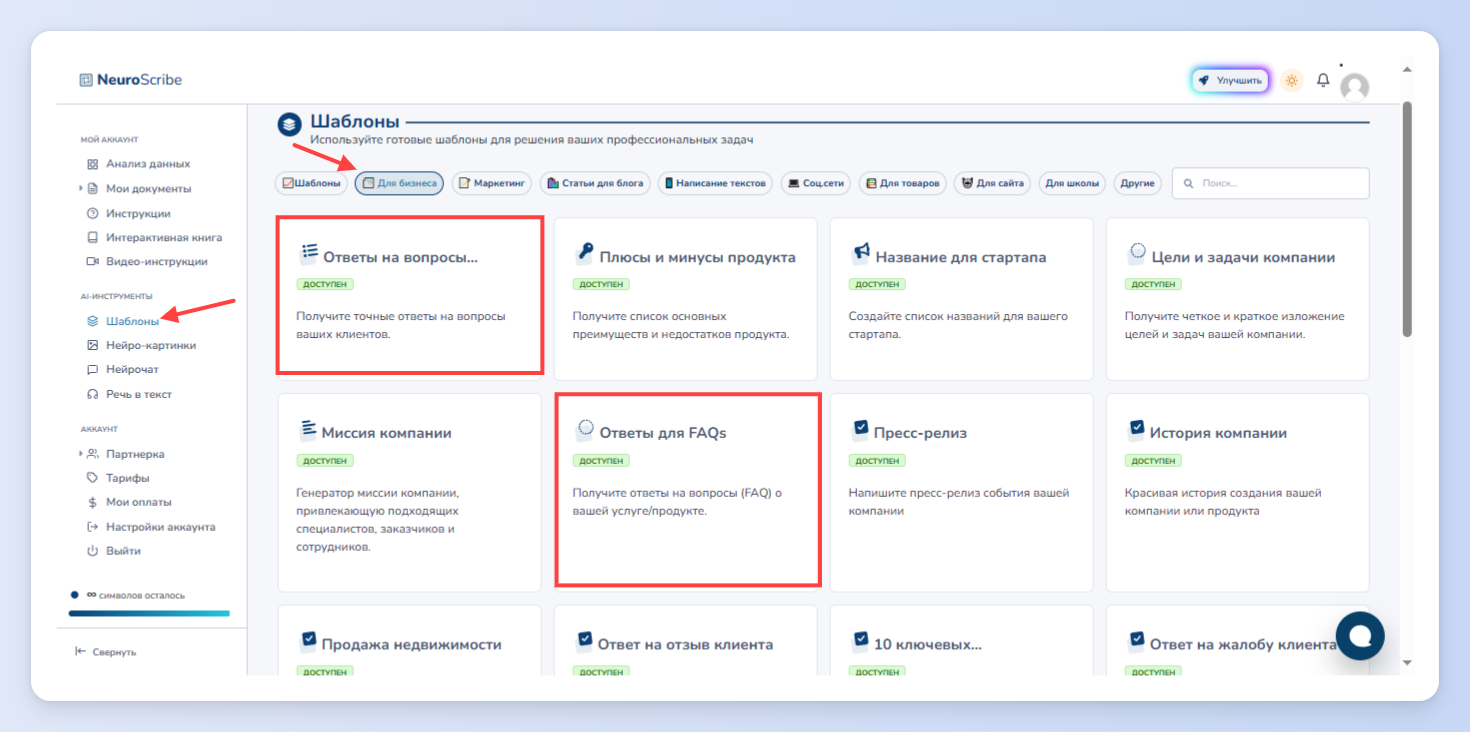Select the Другие filter tab
Screen dimensions: 1470x732
(1138, 183)
